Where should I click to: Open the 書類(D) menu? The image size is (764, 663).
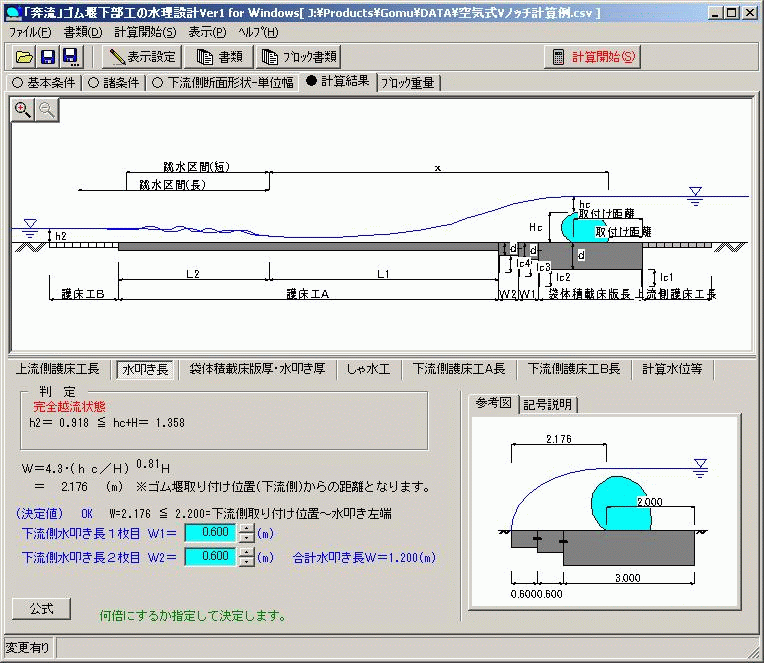pos(83,32)
